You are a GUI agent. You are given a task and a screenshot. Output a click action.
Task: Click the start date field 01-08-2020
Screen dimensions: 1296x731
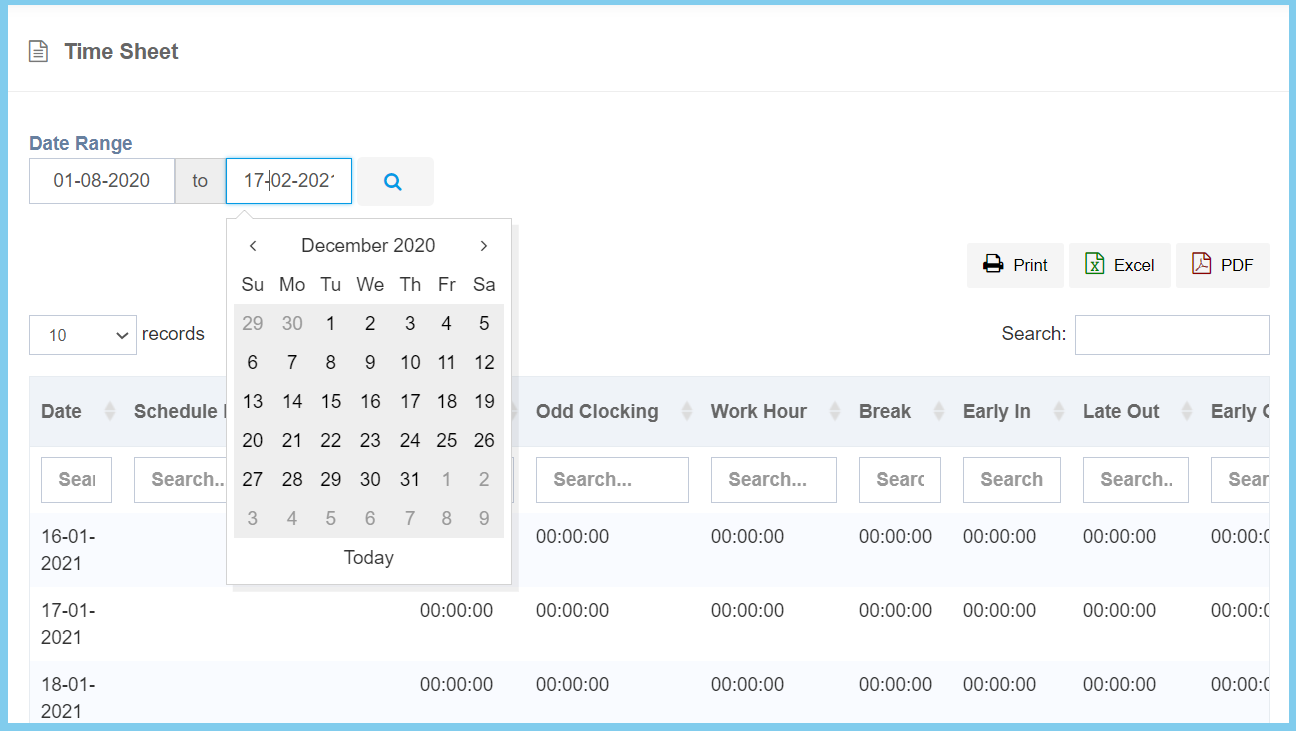(x=102, y=181)
